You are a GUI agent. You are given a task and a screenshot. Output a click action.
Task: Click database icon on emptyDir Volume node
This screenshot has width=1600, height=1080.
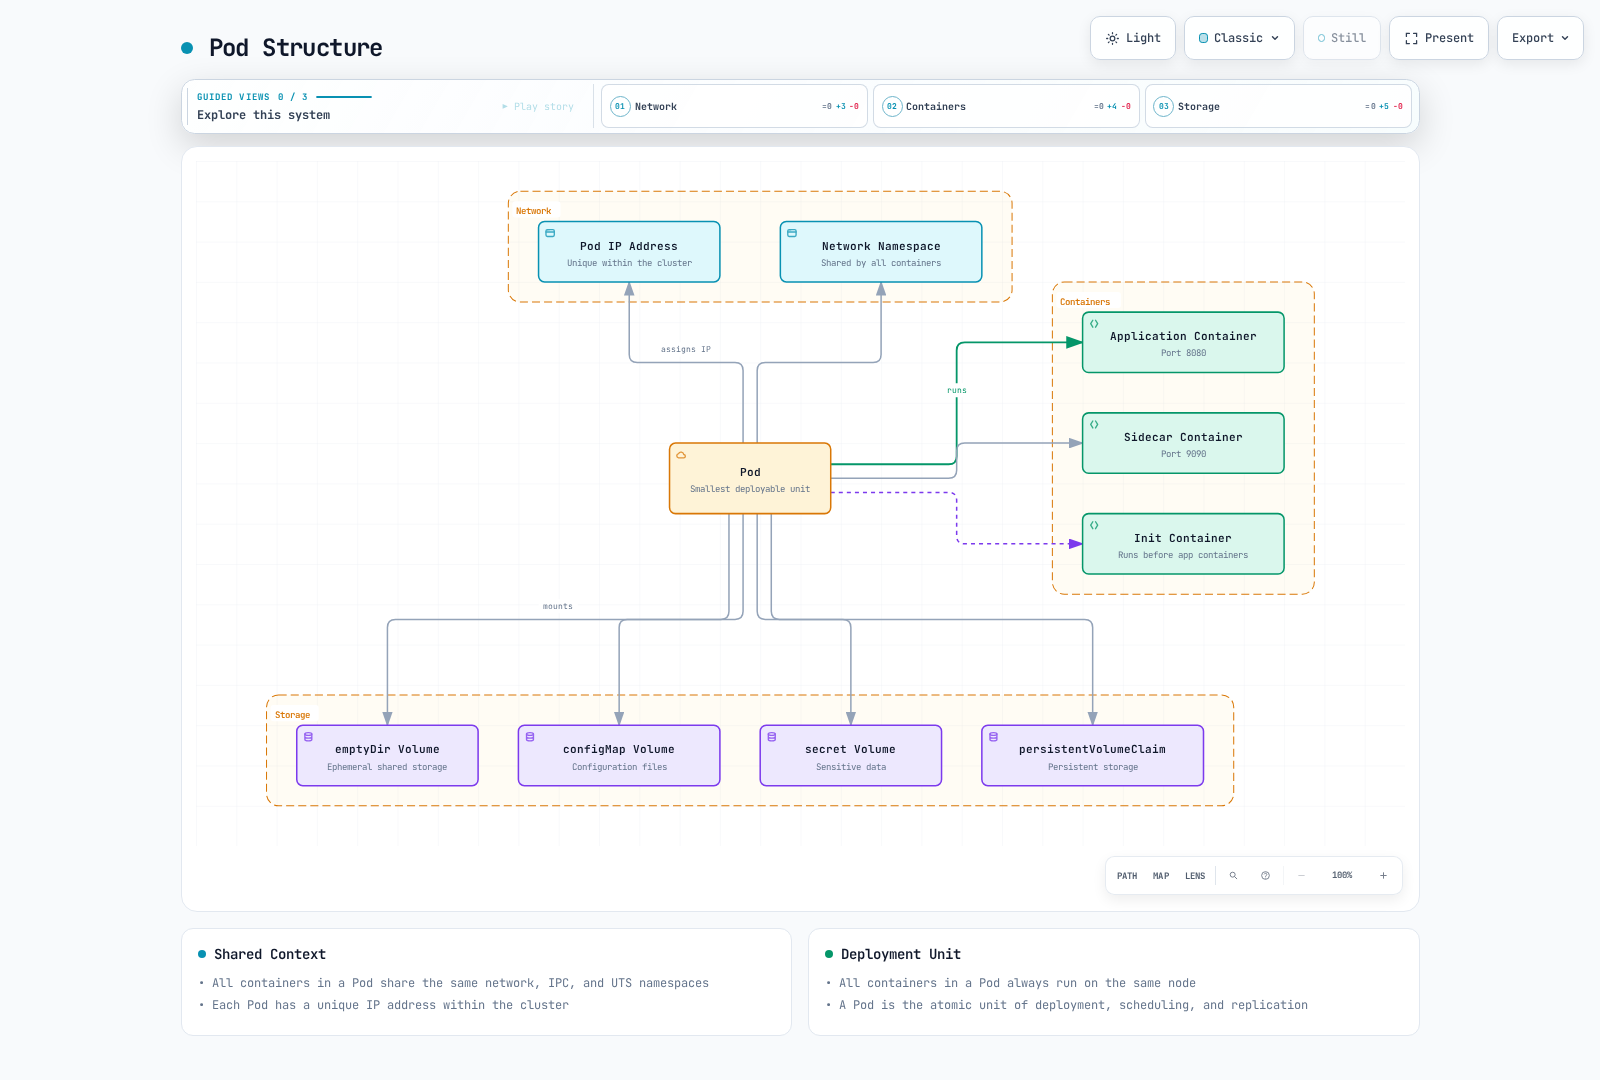[308, 737]
